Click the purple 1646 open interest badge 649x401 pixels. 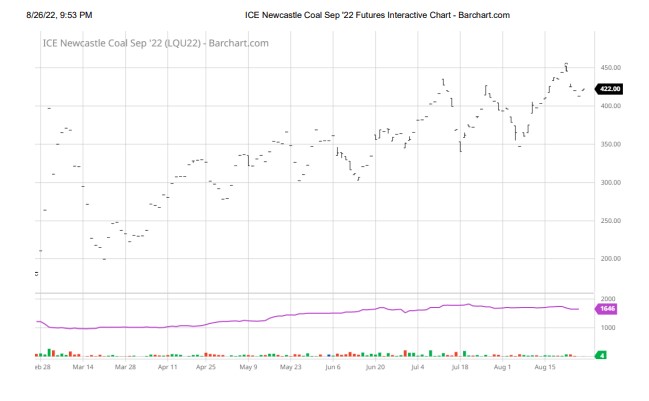[609, 310]
